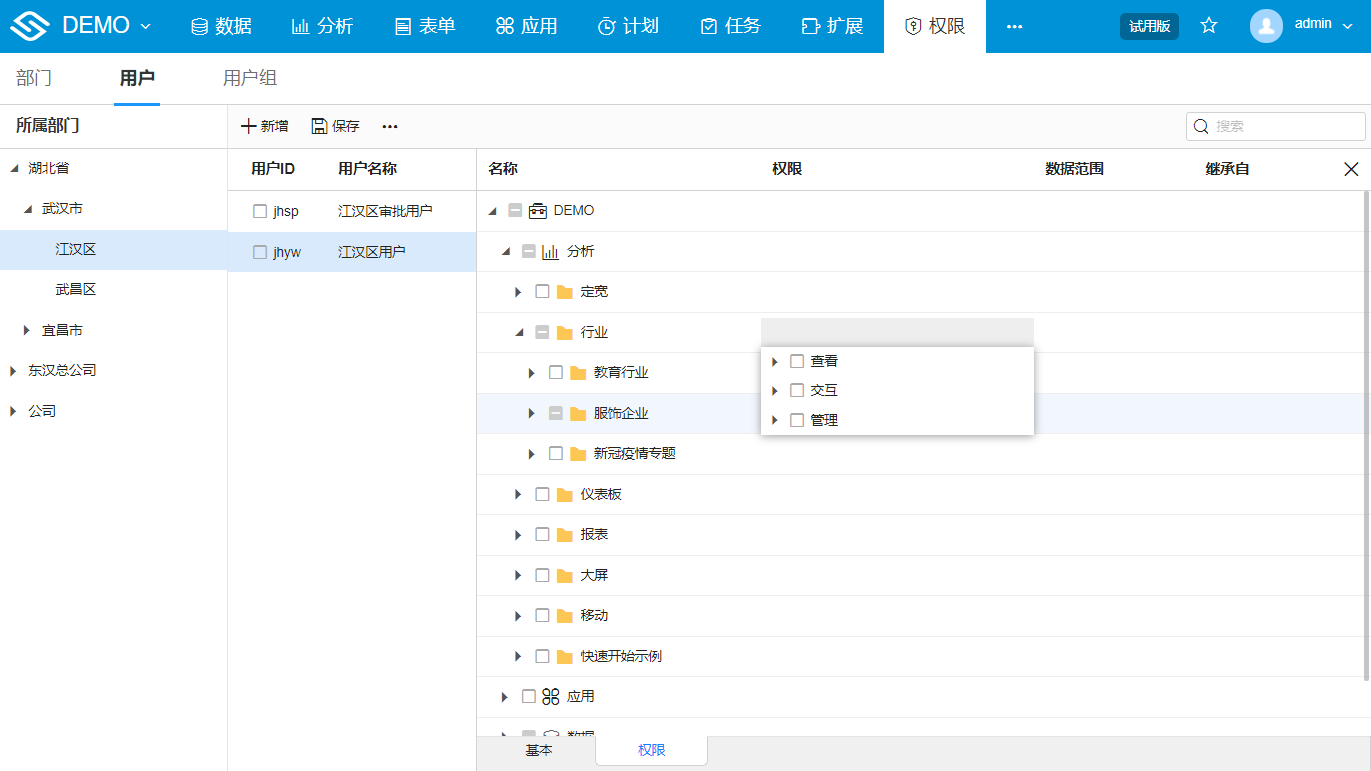The width and height of the screenshot is (1371, 771).
Task: Click the 新增 button
Action: [x=265, y=126]
